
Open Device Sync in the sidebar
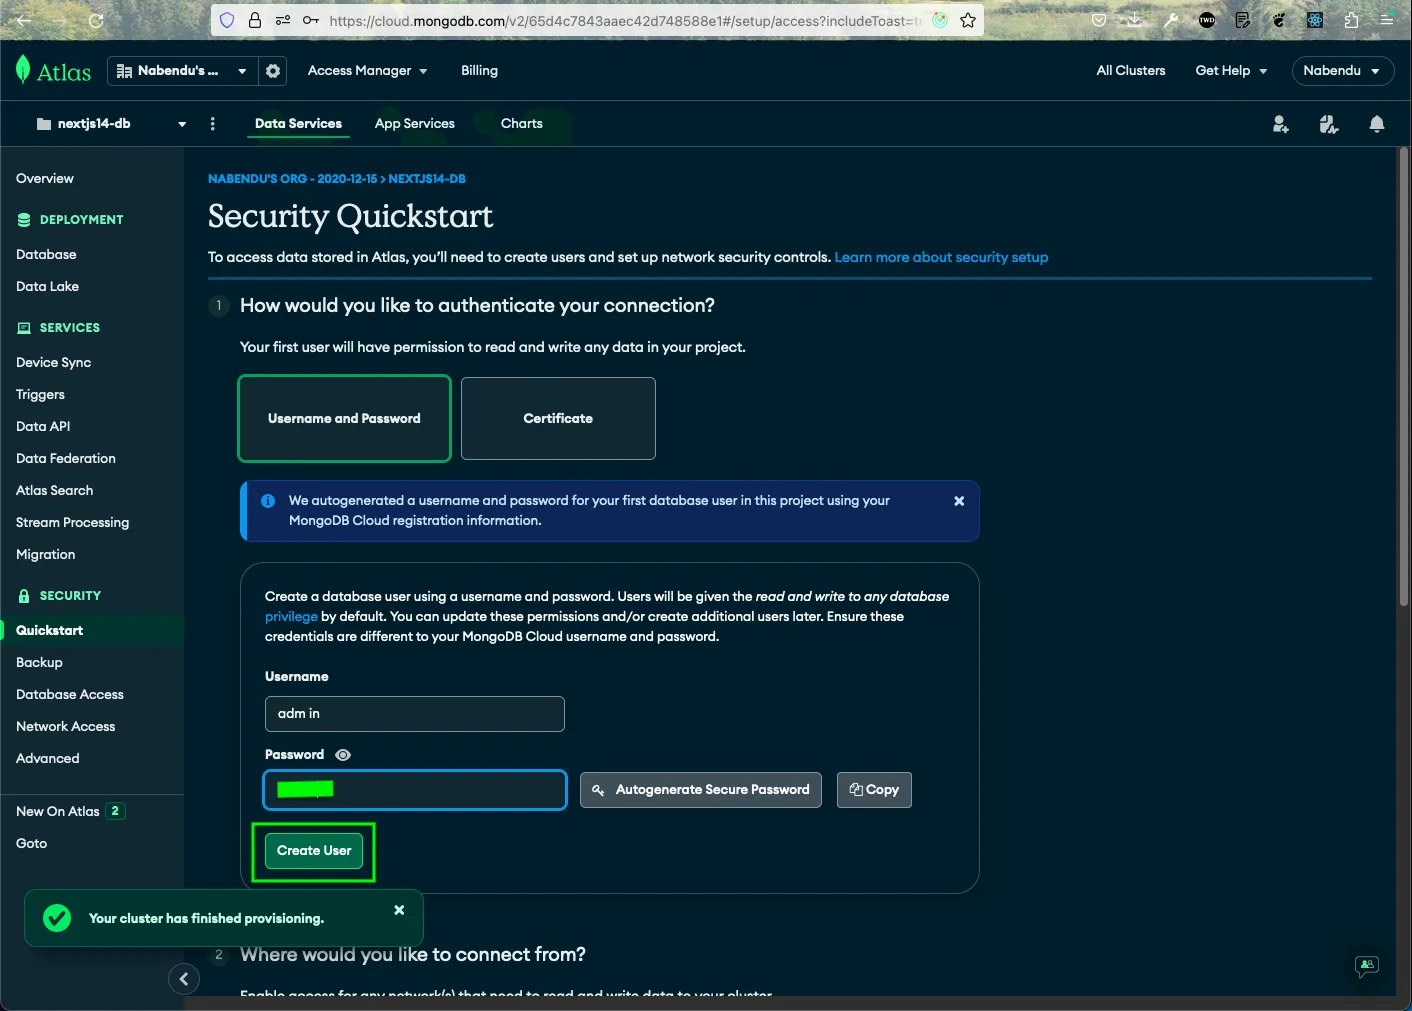53,363
